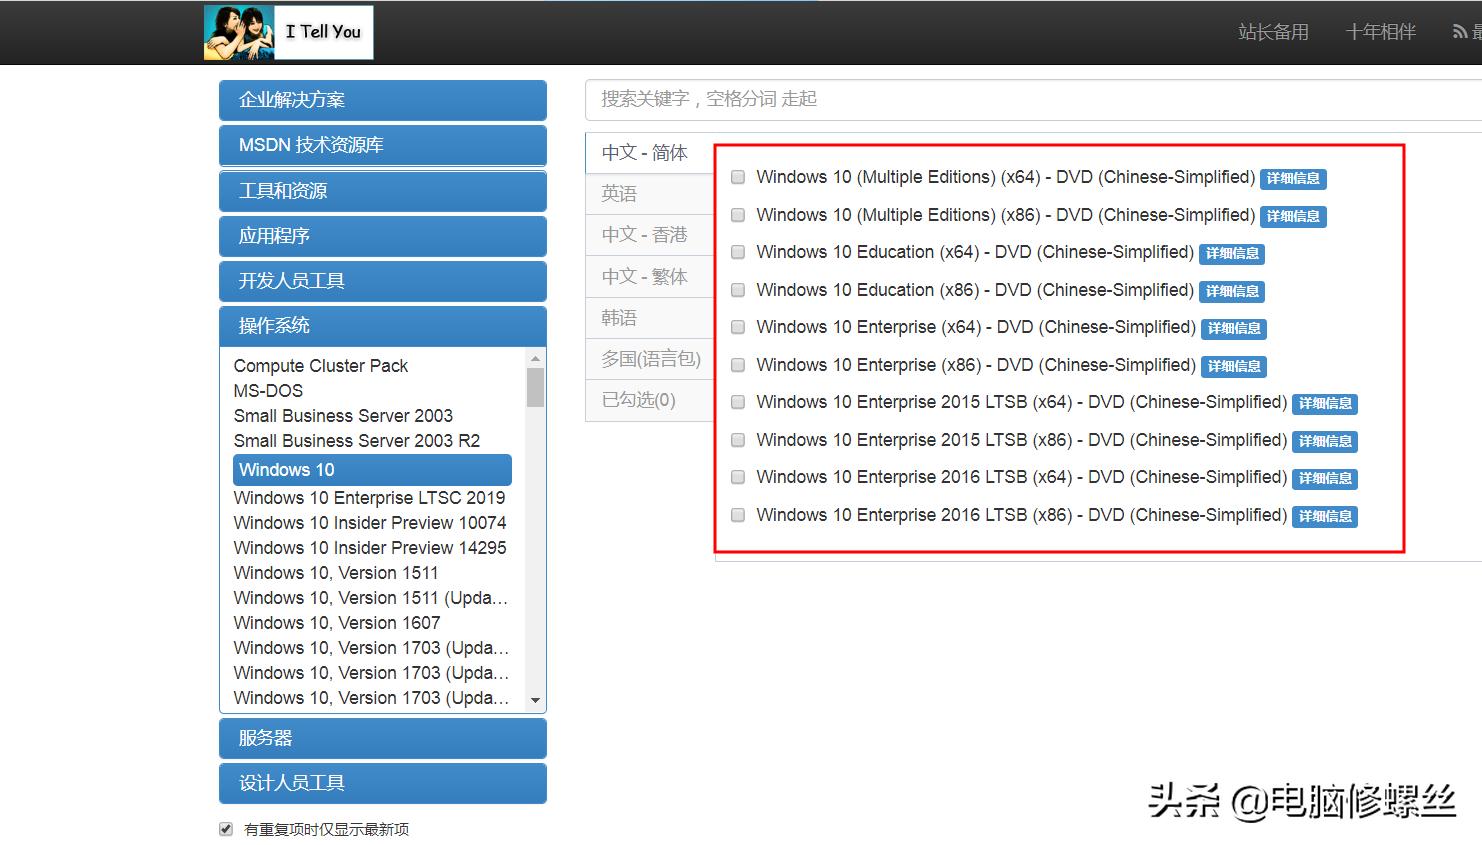This screenshot has width=1482, height=845.
Task: View 详细信息 for Windows 10 Enterprise (x64)
Action: tap(1234, 328)
